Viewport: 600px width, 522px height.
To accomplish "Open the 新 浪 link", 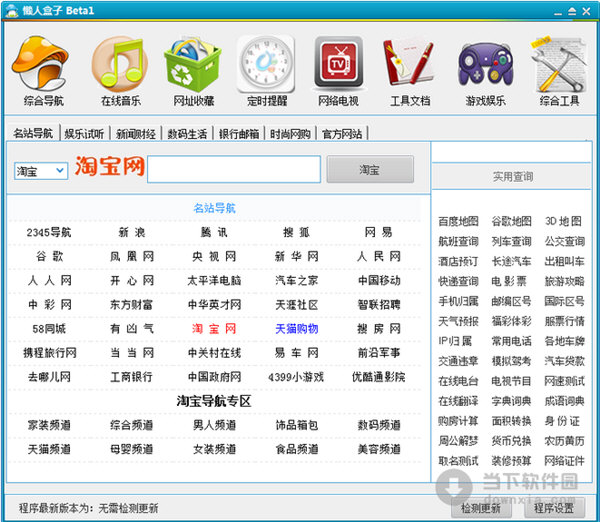I will click(132, 232).
